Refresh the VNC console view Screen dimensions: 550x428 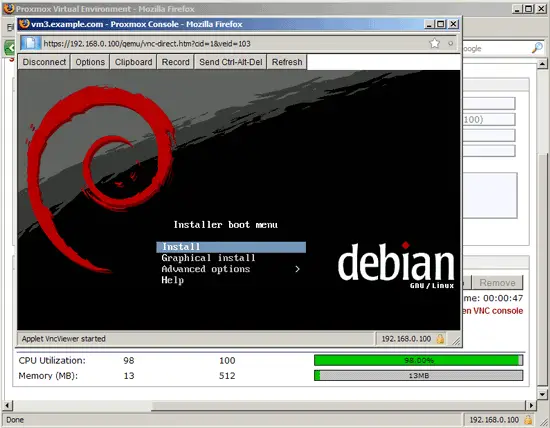(x=287, y=62)
